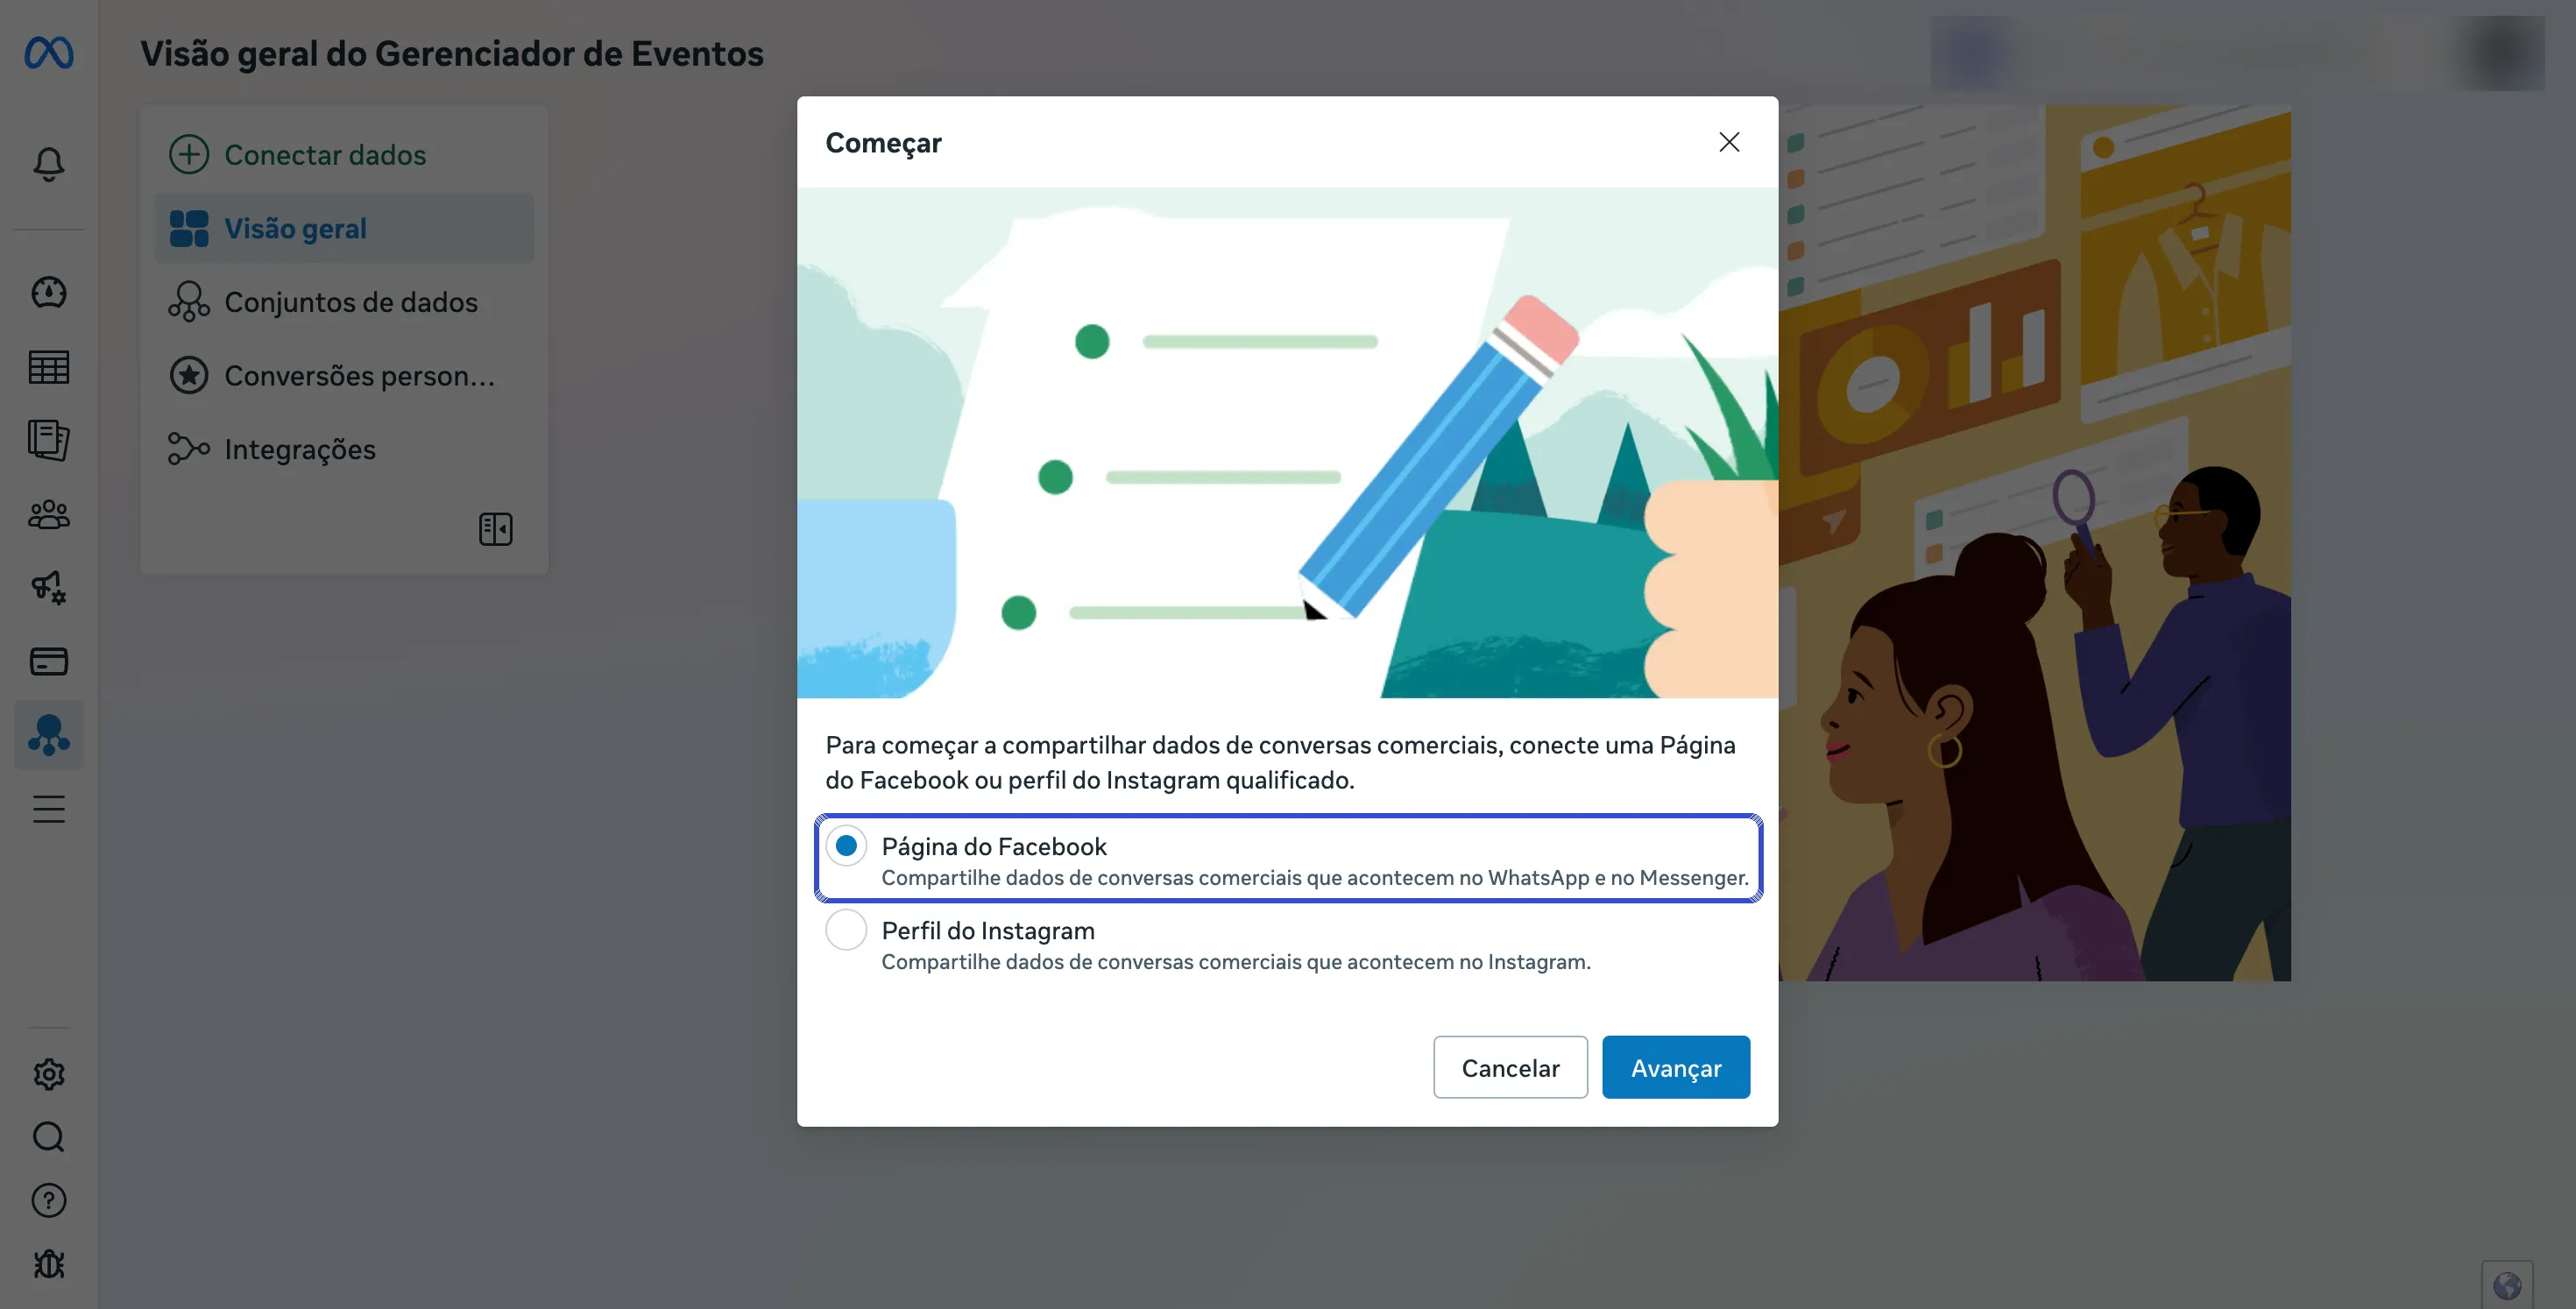This screenshot has height=1309, width=2576.
Task: Select the Página do Facebook option
Action: [1288, 858]
